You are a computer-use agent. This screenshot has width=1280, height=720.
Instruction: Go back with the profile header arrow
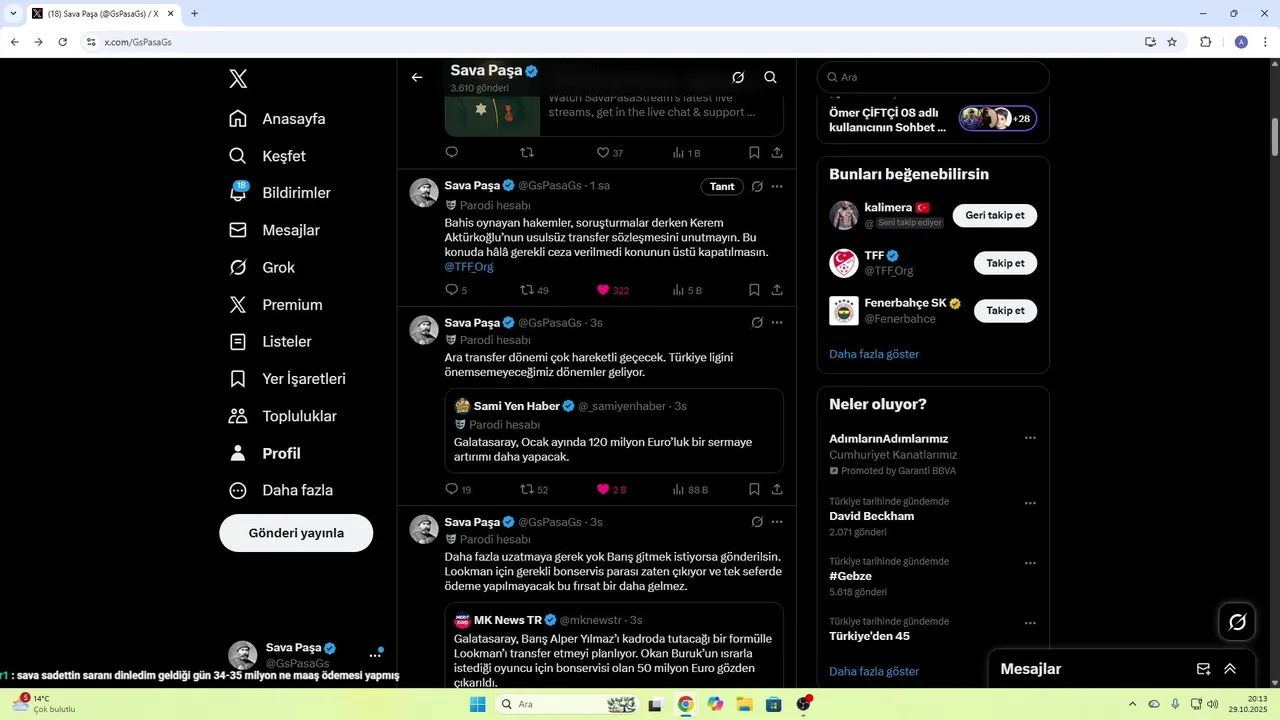click(x=417, y=77)
